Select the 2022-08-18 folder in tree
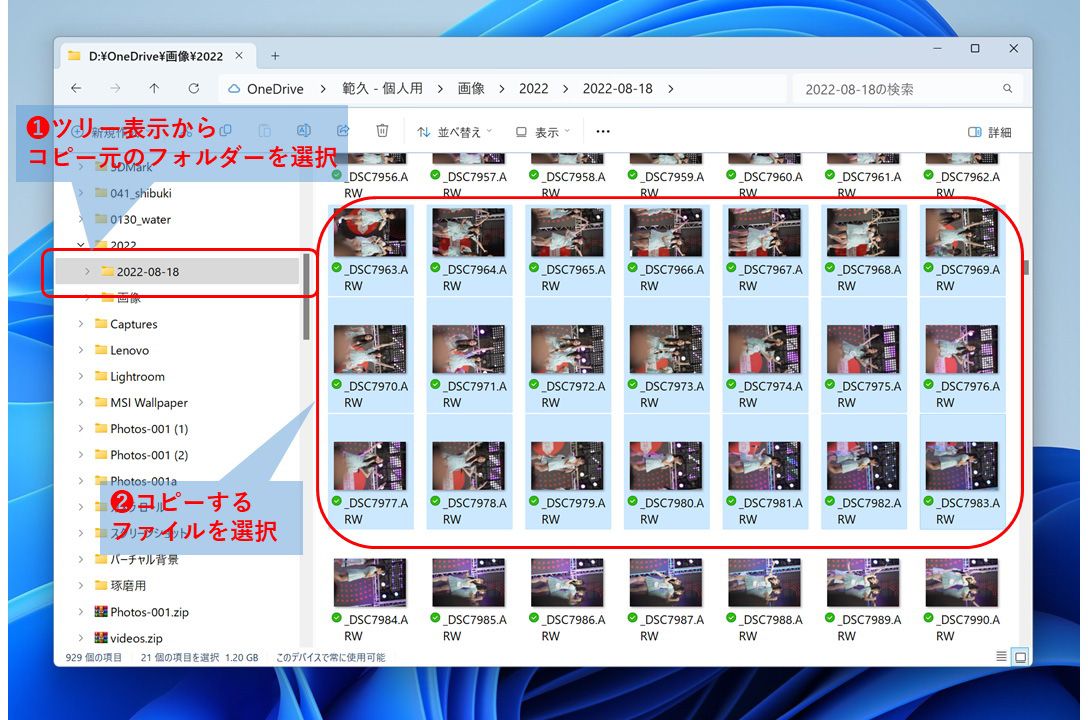The image size is (1088, 720). pos(177,272)
